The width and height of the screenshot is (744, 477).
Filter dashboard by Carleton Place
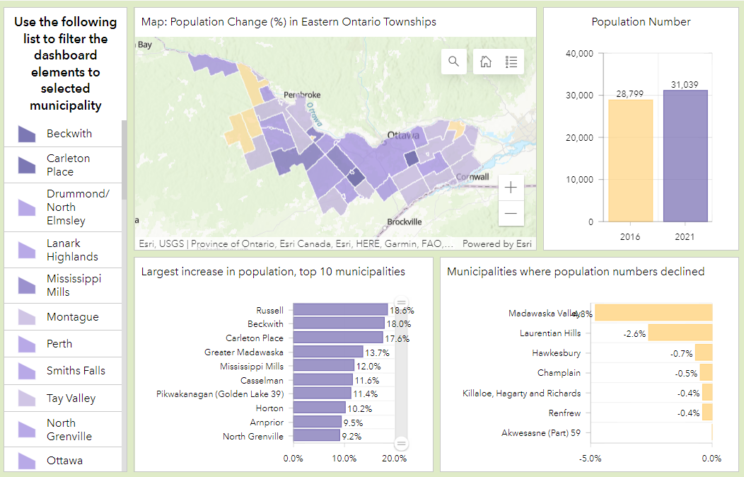63,165
